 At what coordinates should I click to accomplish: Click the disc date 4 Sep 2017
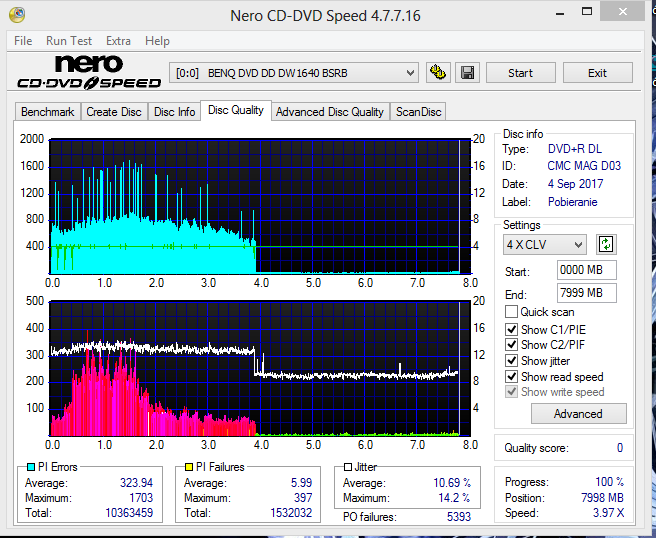coord(576,184)
